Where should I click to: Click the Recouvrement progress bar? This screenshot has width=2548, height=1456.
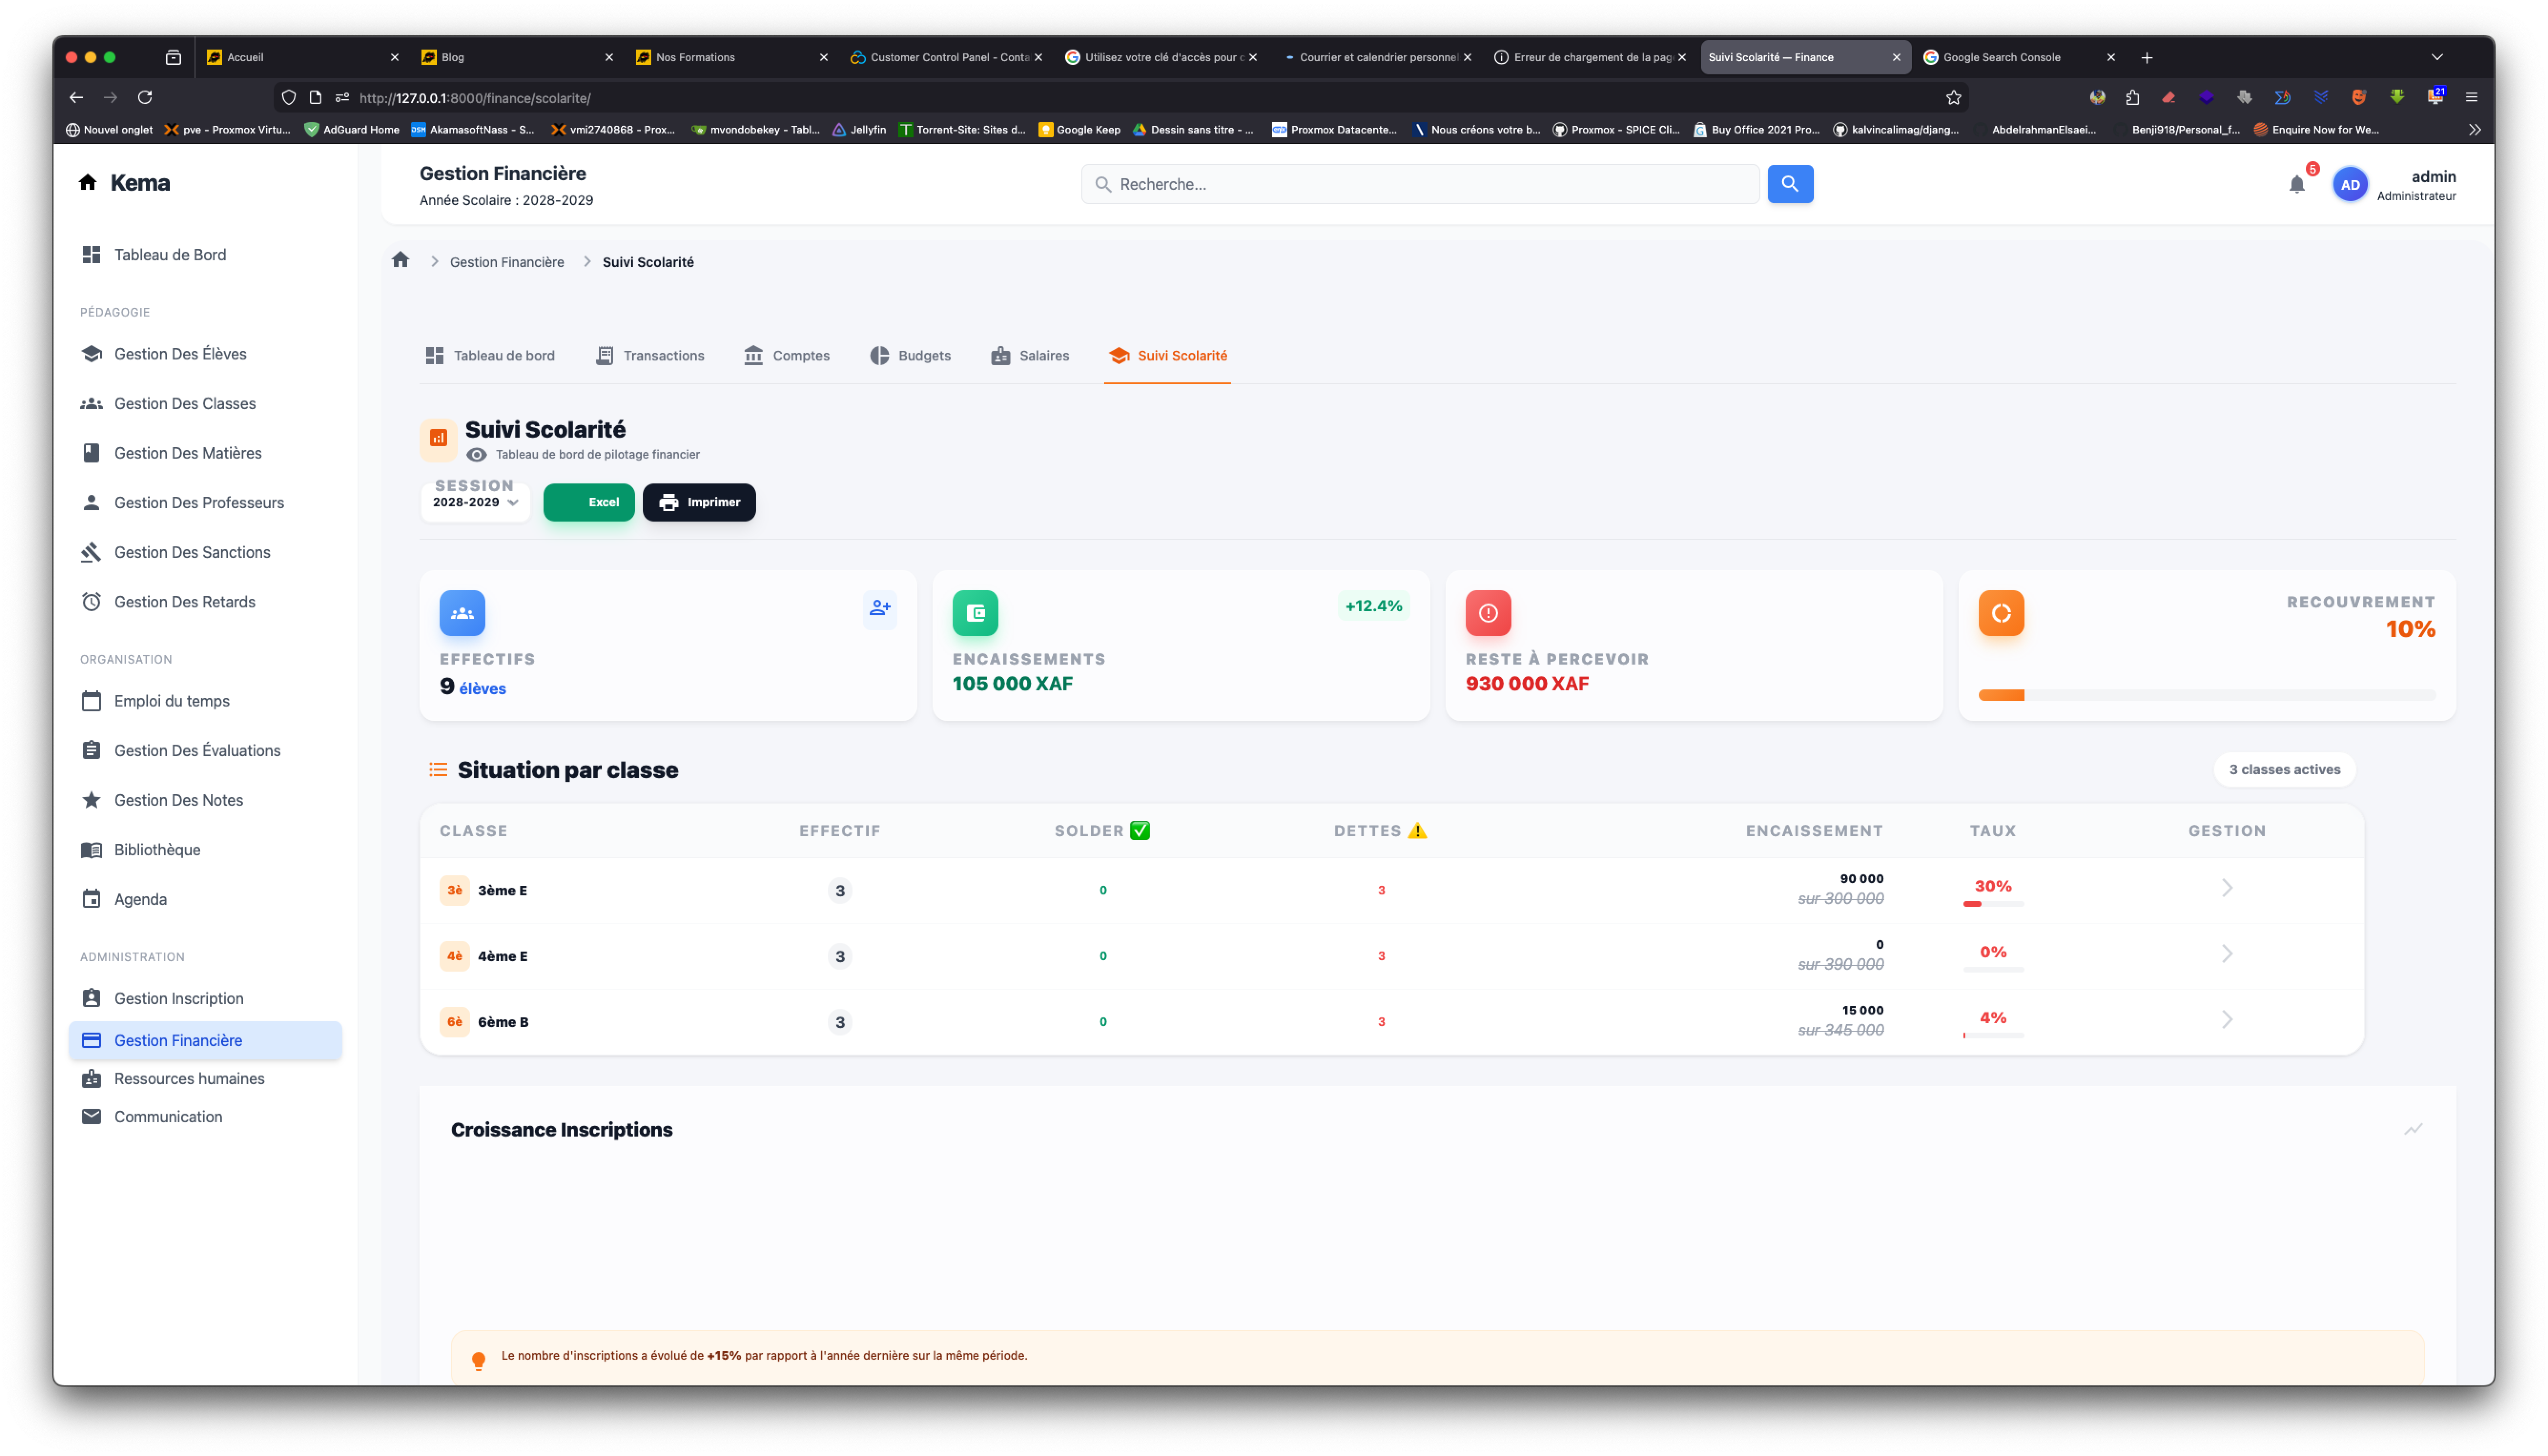click(x=2206, y=695)
